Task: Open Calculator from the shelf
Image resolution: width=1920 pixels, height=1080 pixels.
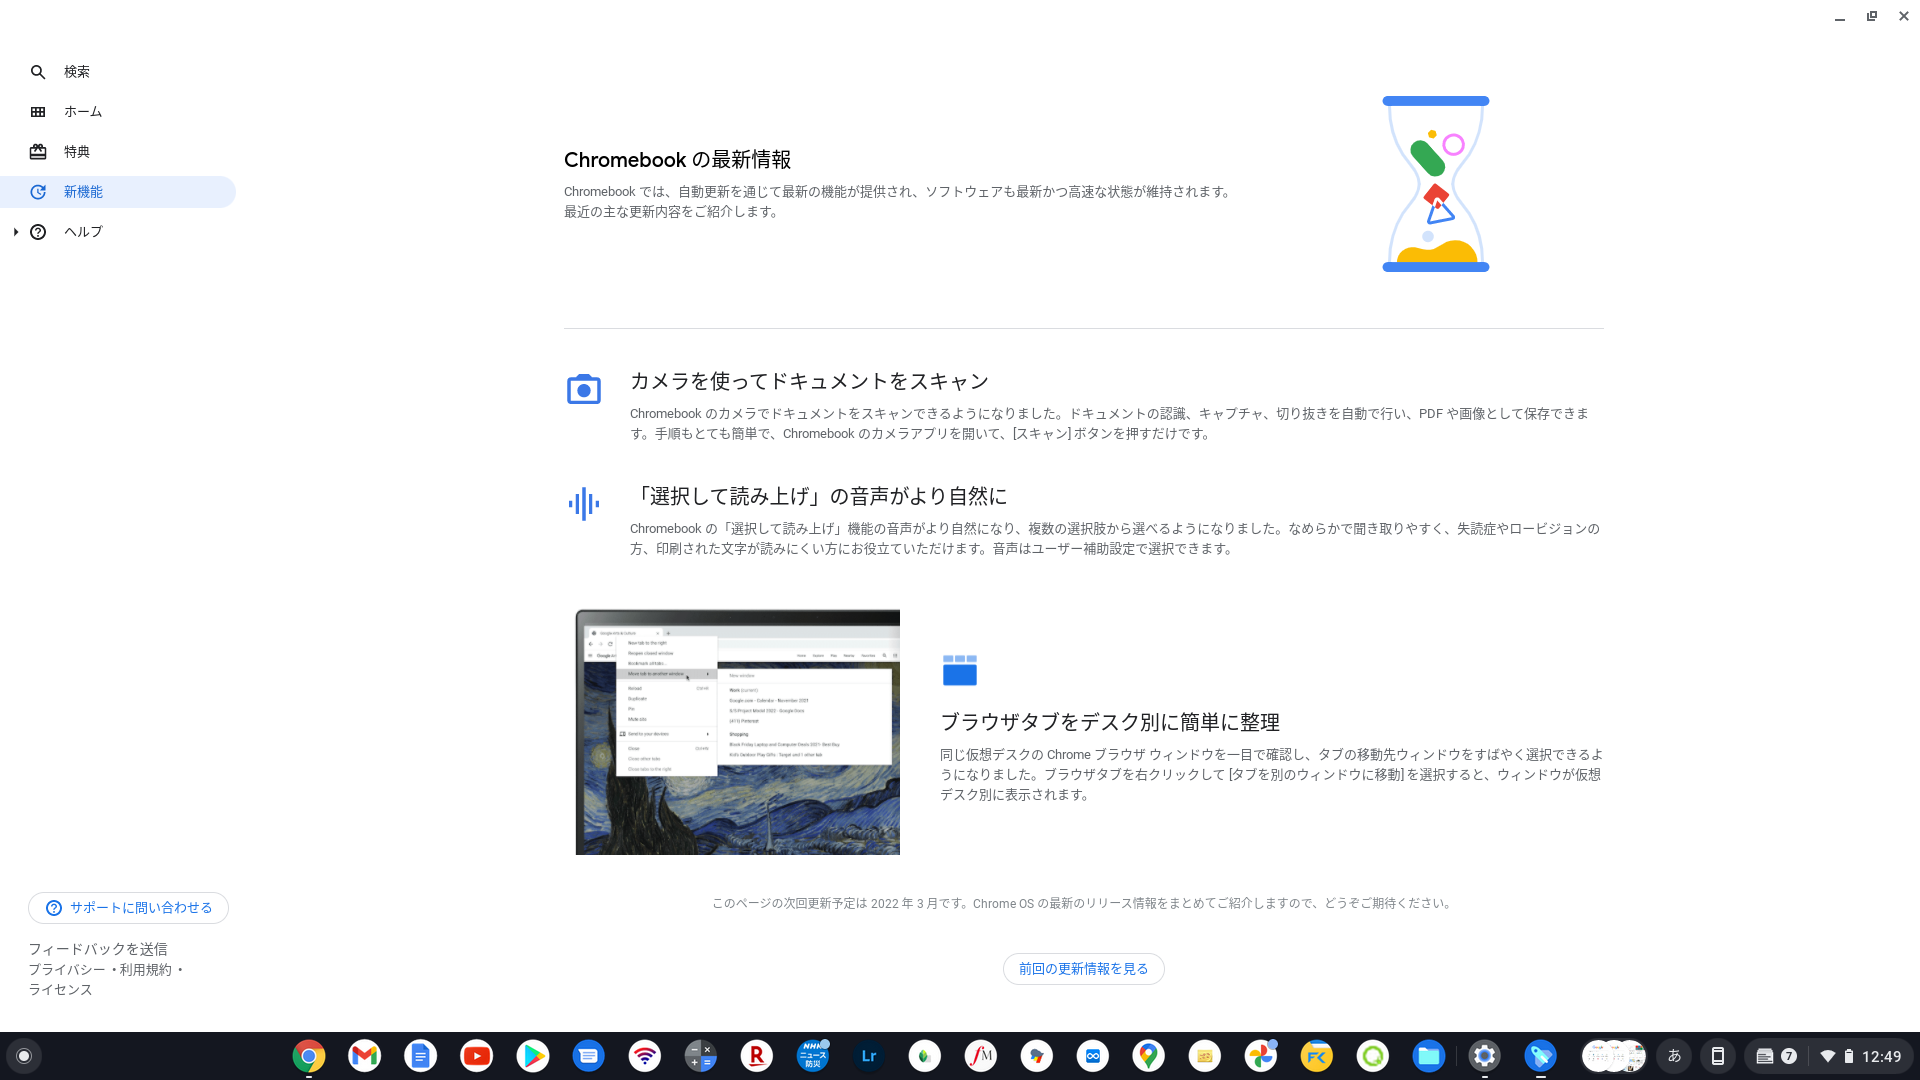Action: click(701, 1056)
